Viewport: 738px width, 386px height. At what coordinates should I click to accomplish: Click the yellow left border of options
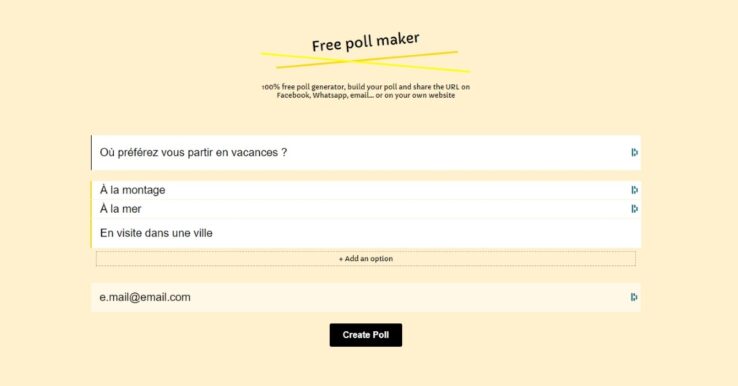point(91,214)
